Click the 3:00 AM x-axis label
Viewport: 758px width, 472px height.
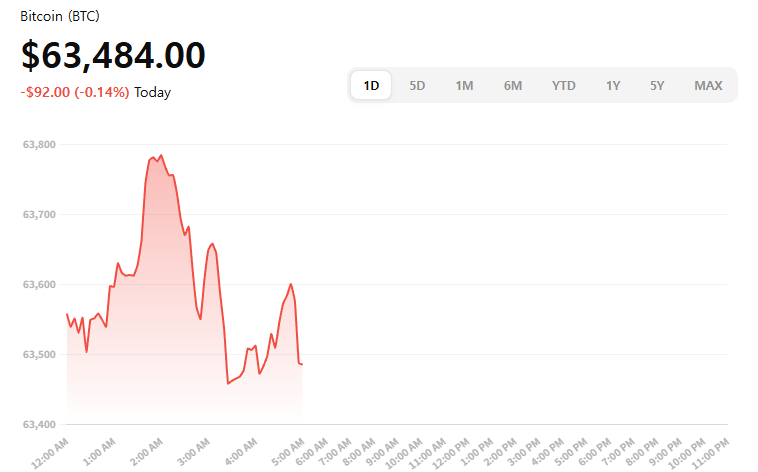pos(193,452)
